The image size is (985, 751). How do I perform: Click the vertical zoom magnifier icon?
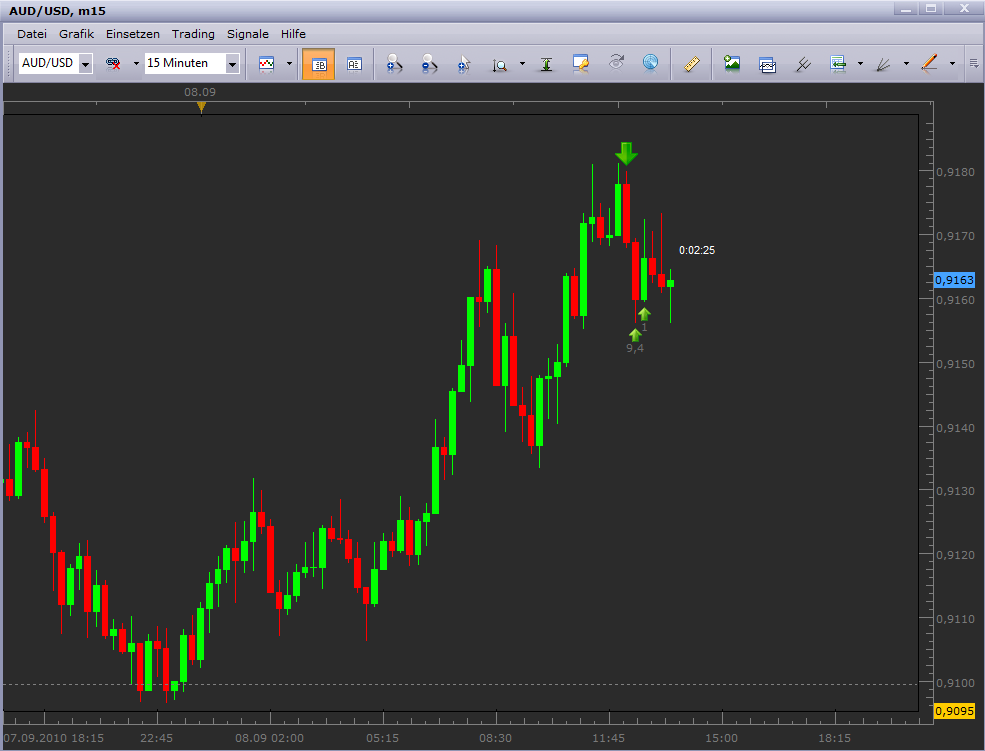499,63
